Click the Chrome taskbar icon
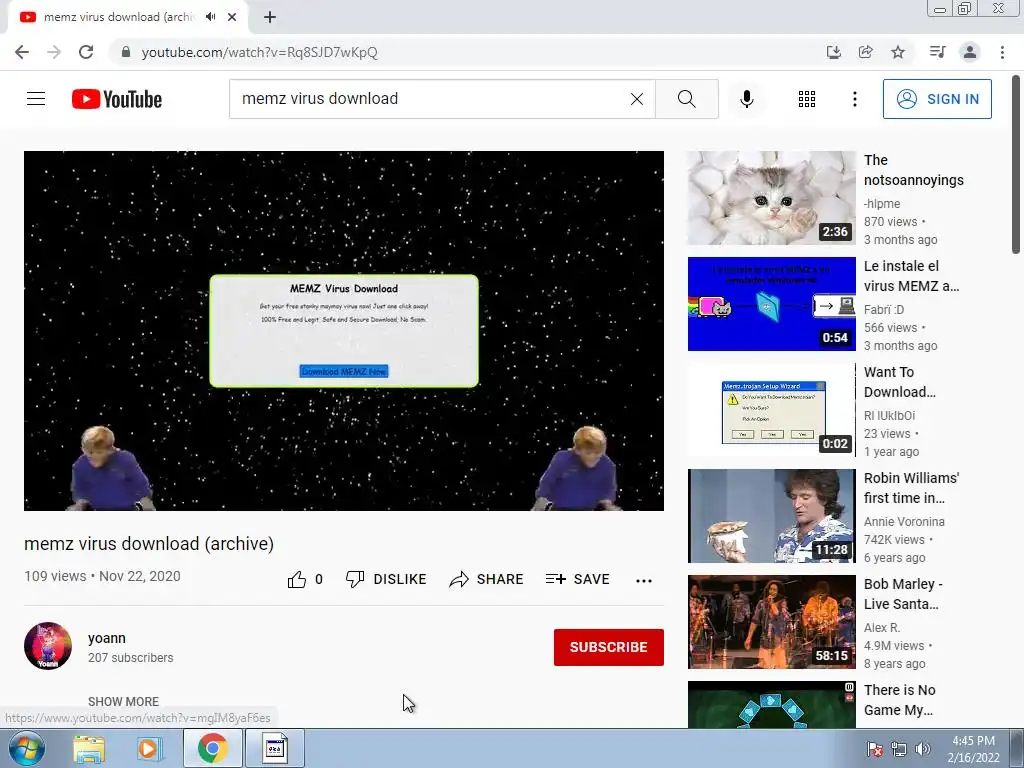This screenshot has width=1024, height=768. [x=213, y=748]
